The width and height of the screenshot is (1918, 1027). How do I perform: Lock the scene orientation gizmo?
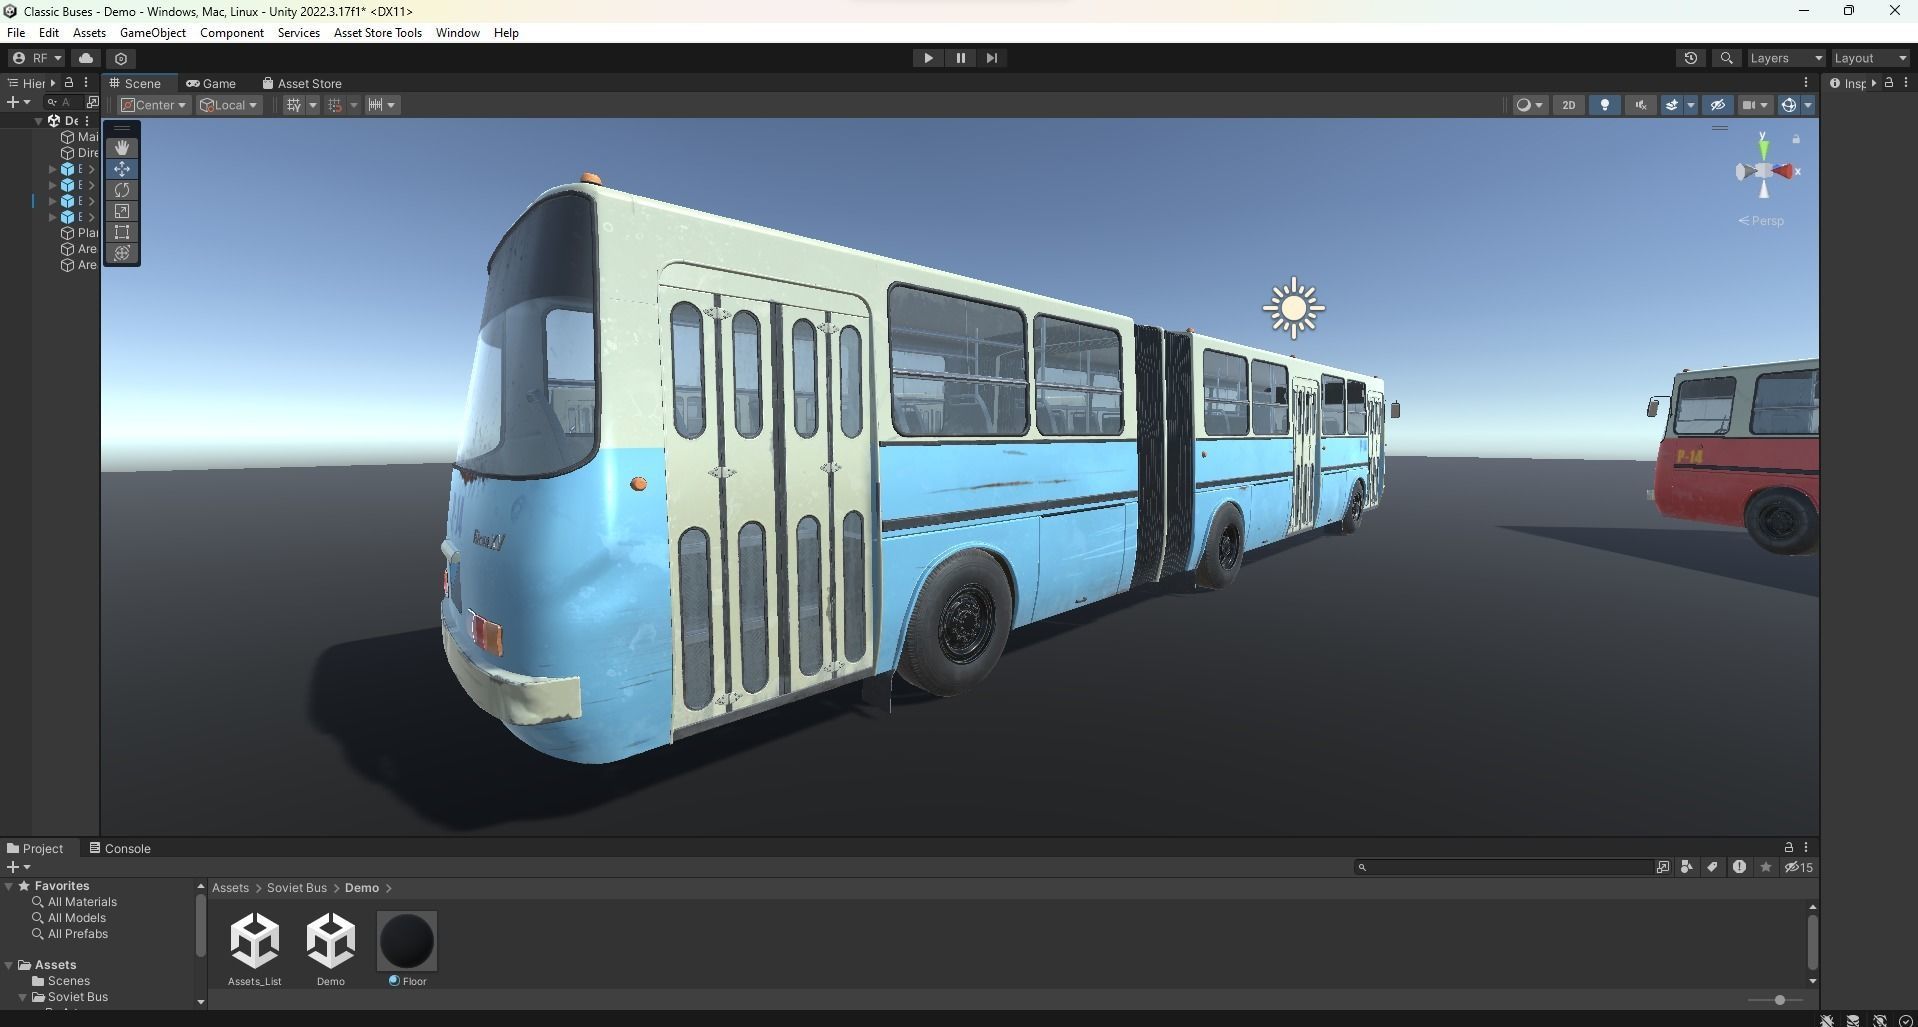pyautogui.click(x=1796, y=140)
